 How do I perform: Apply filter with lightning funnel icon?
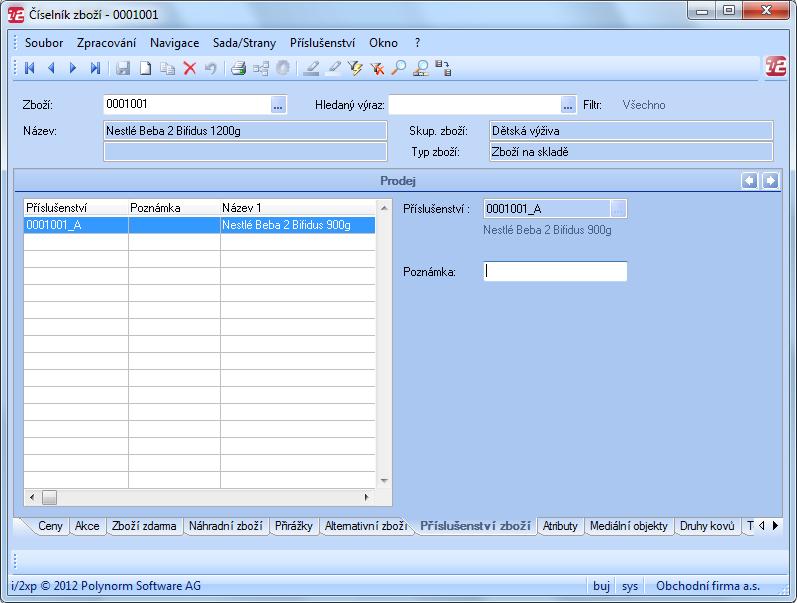(355, 68)
